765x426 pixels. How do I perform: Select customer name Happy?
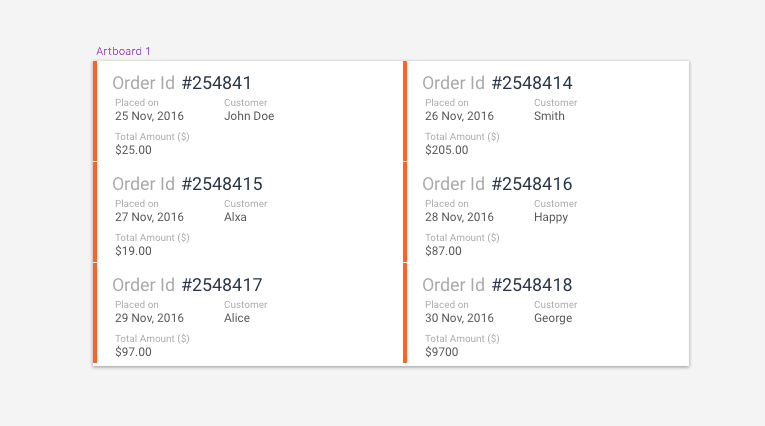[551, 217]
